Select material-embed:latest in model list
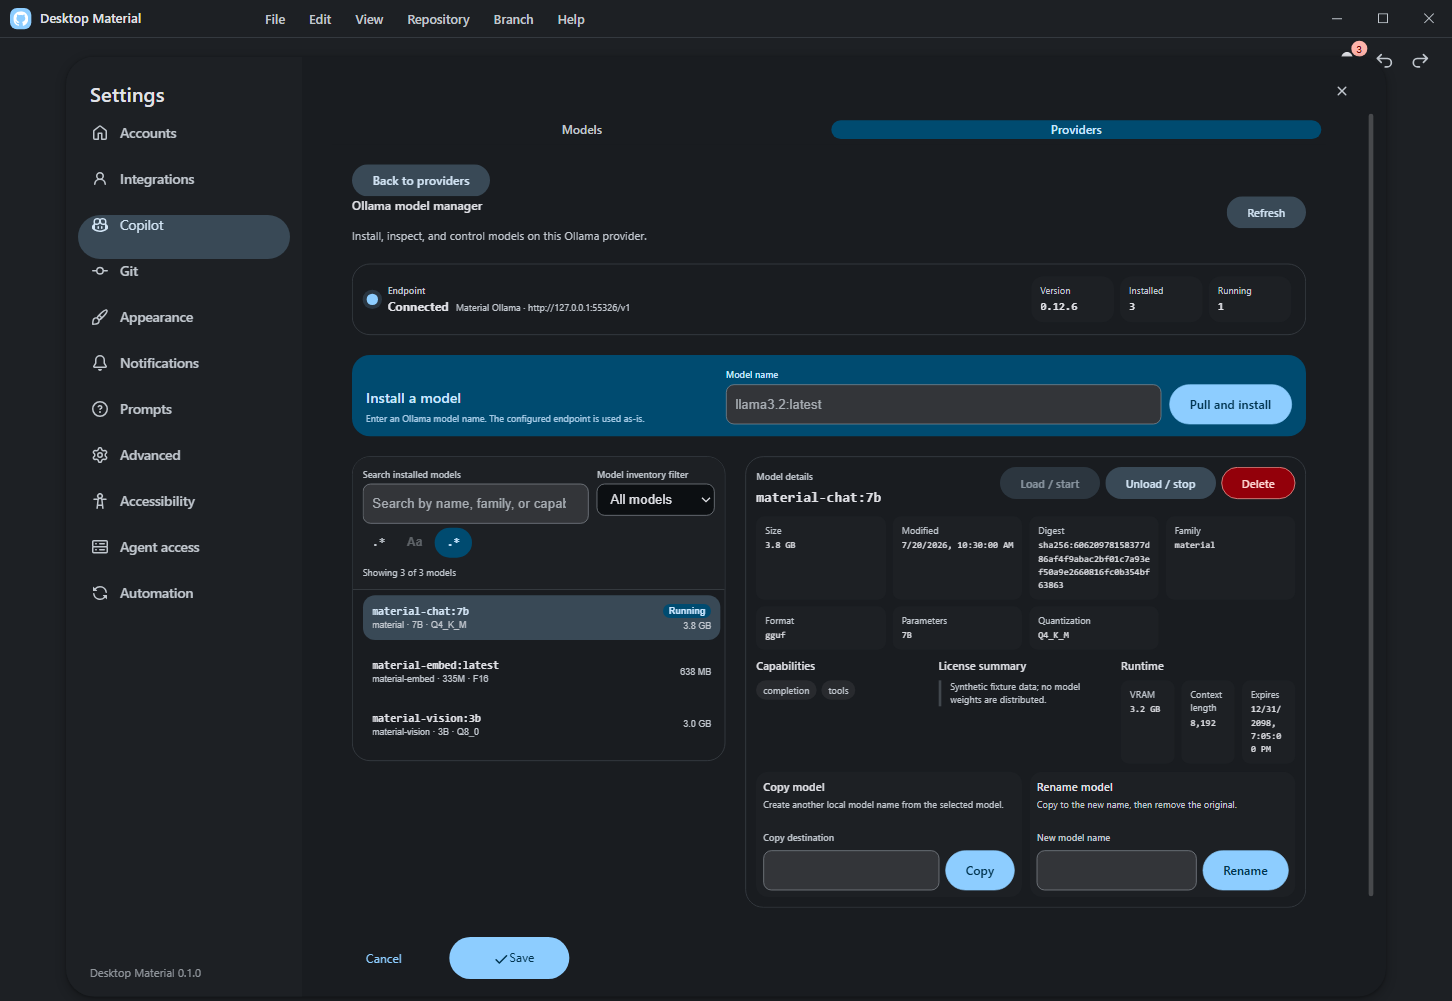Image resolution: width=1452 pixels, height=1001 pixels. 541,672
